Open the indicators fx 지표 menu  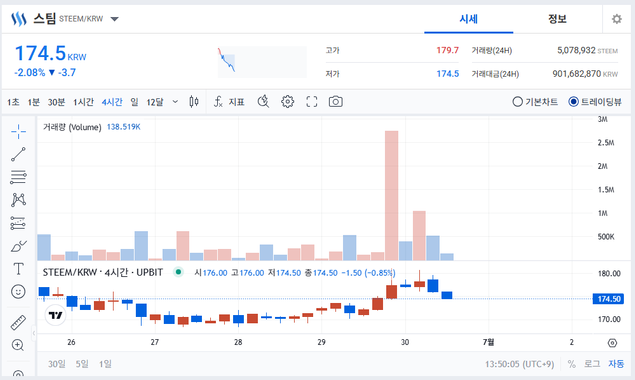(x=229, y=102)
